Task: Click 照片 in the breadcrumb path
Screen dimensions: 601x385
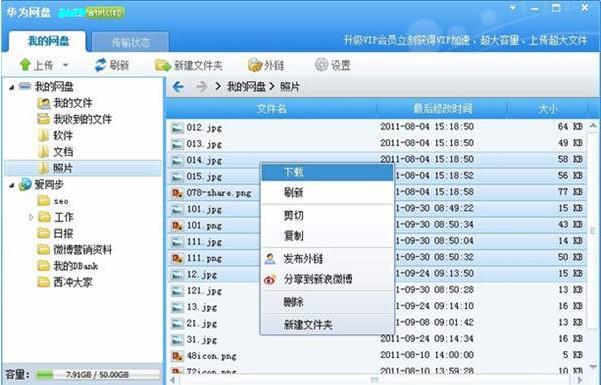Action: pyautogui.click(x=289, y=87)
